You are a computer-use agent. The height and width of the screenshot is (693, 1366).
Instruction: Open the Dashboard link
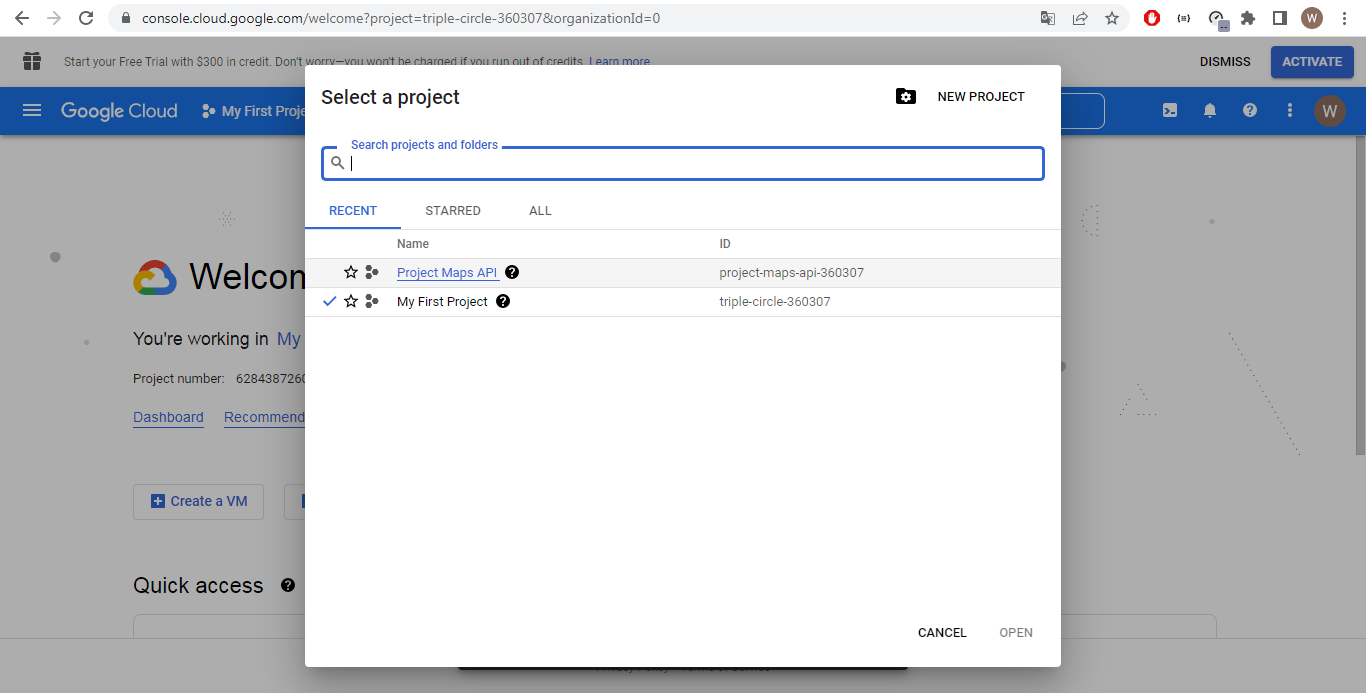(x=168, y=418)
